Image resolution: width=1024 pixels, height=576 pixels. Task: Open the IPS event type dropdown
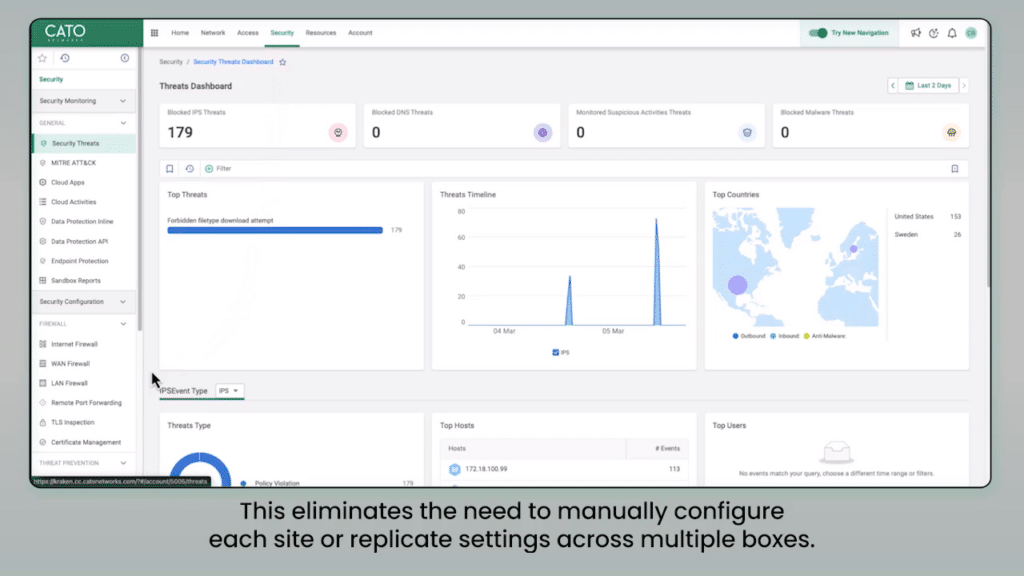tap(231, 390)
